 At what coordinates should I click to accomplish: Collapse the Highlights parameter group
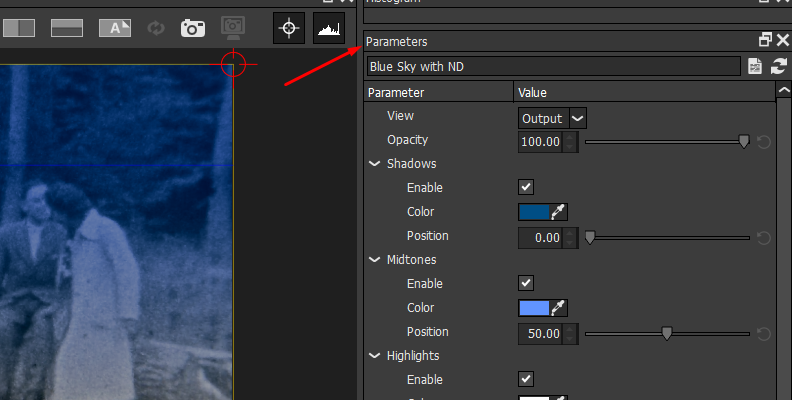pyautogui.click(x=375, y=356)
